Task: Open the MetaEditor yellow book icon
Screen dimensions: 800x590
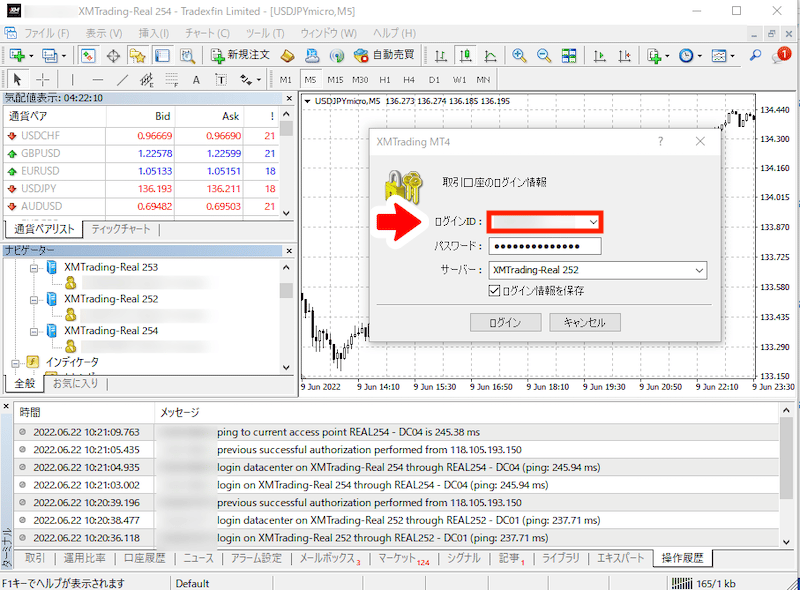Action: tap(288, 55)
